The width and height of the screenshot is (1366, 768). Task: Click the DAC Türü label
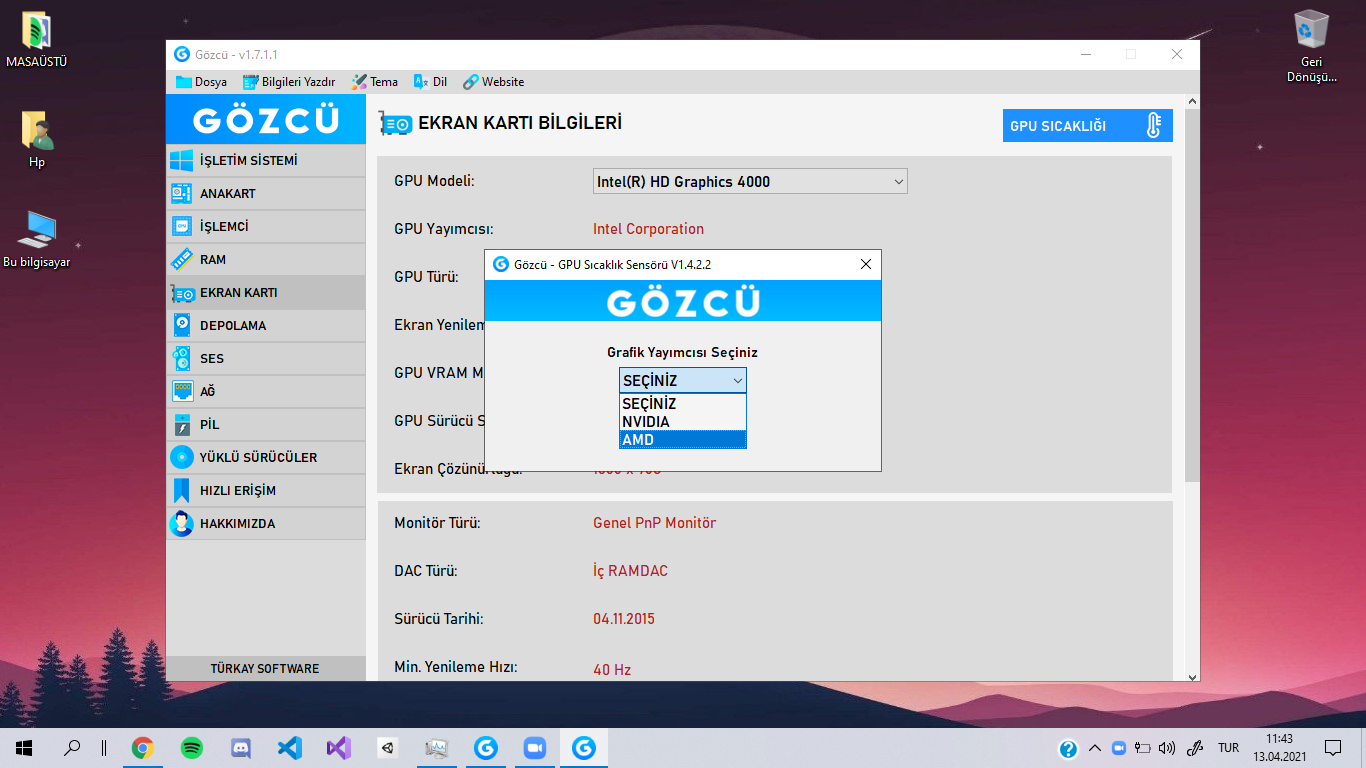[425, 571]
